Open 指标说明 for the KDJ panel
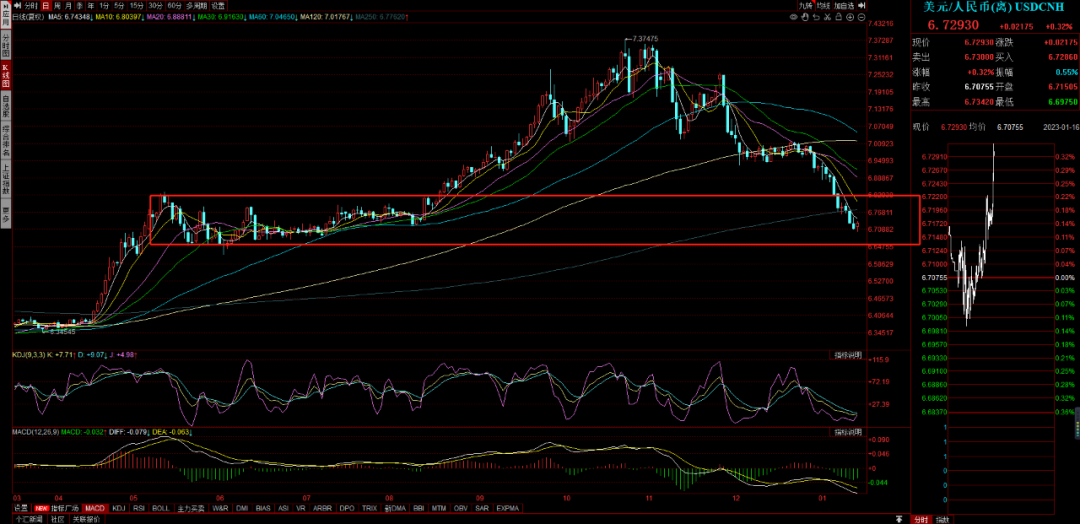 coord(847,355)
